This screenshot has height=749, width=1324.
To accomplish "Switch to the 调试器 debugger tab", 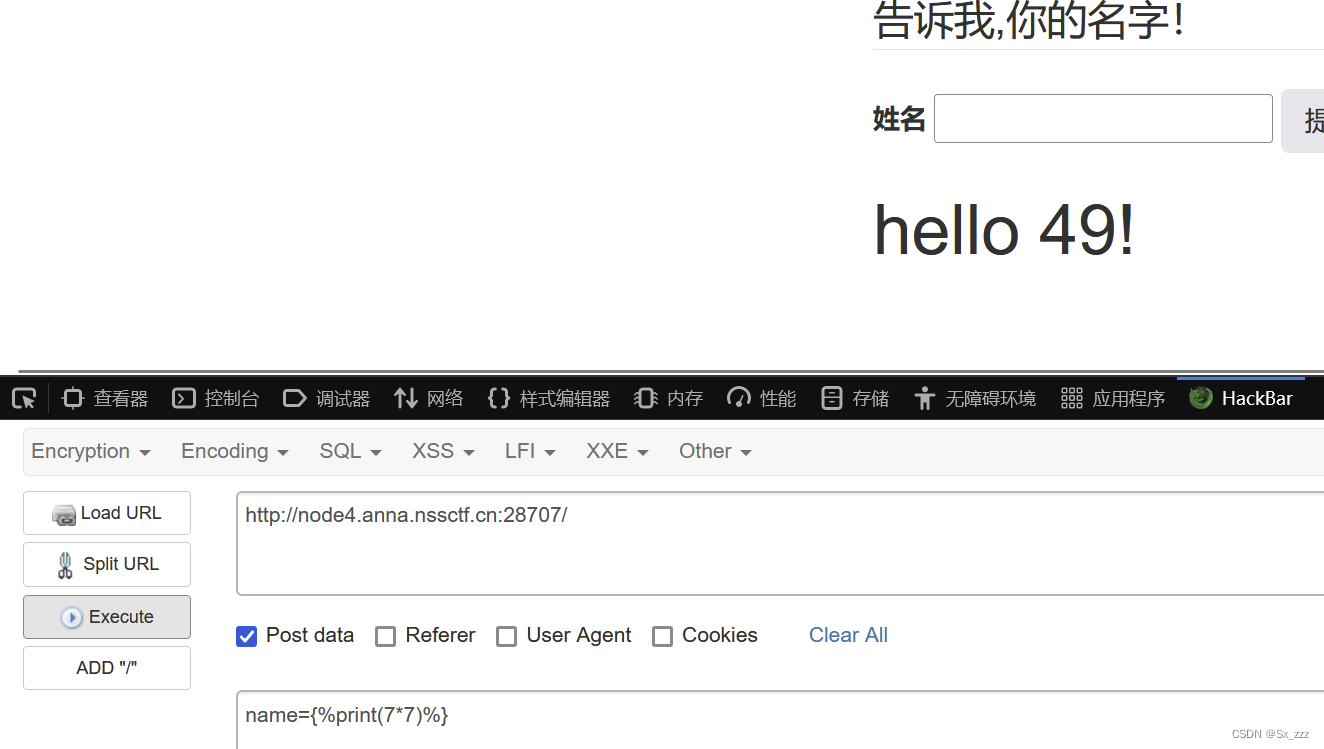I will [x=326, y=398].
